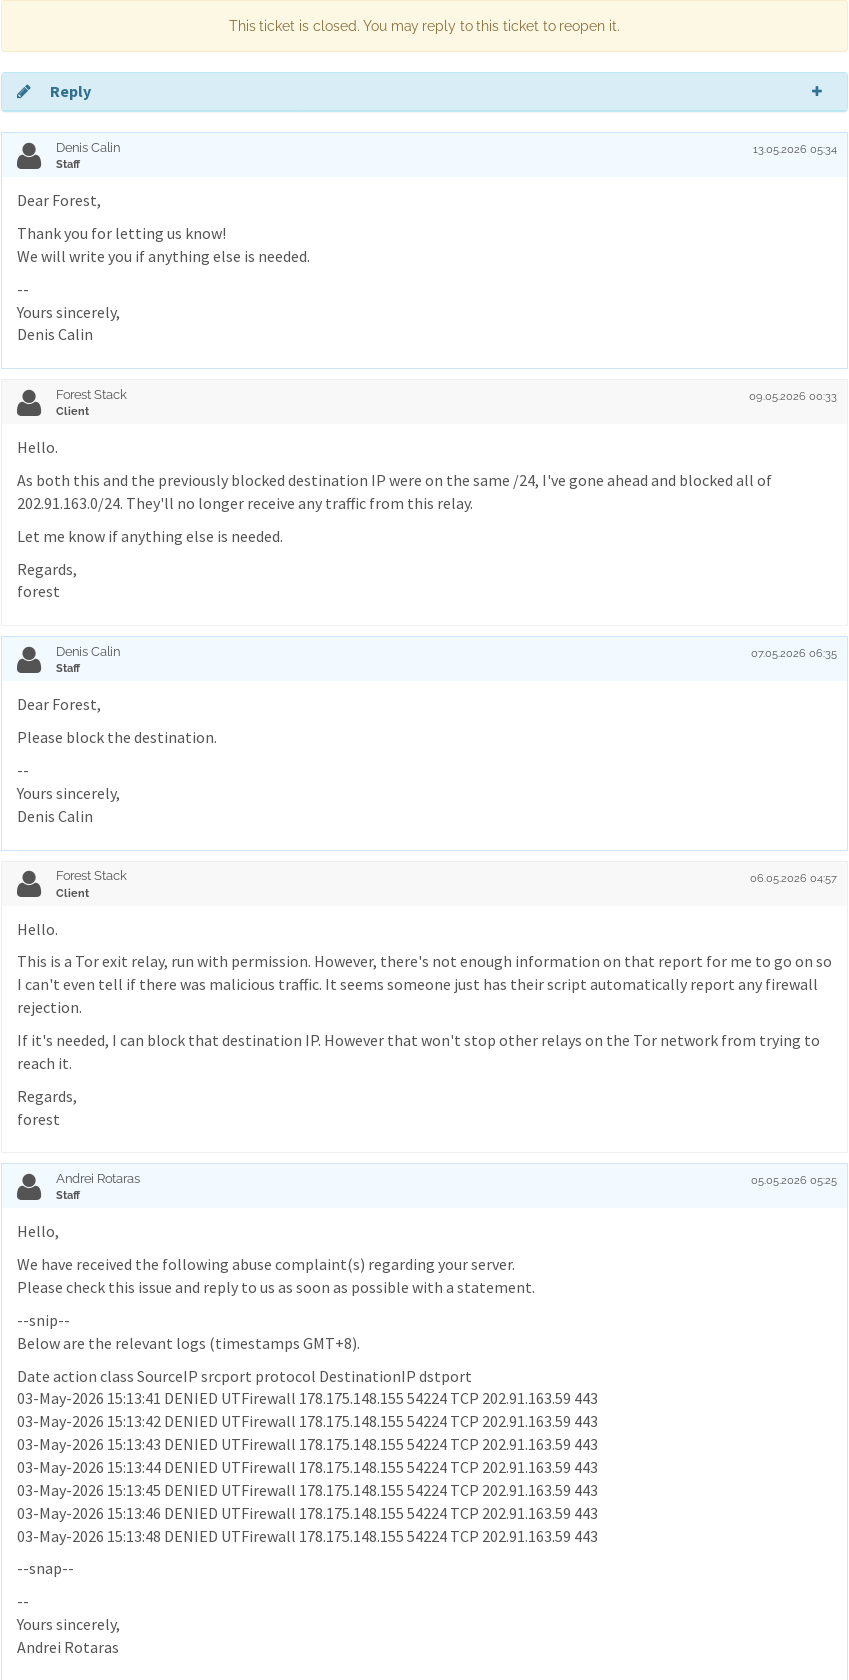Click the 06.05.2026 04:57 timestamp
The height and width of the screenshot is (1680, 849).
click(793, 879)
